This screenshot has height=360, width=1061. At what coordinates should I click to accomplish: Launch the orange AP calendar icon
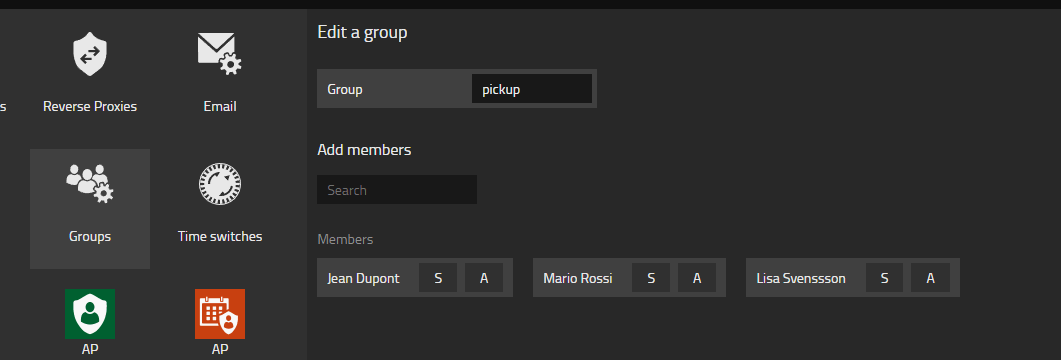[x=220, y=314]
